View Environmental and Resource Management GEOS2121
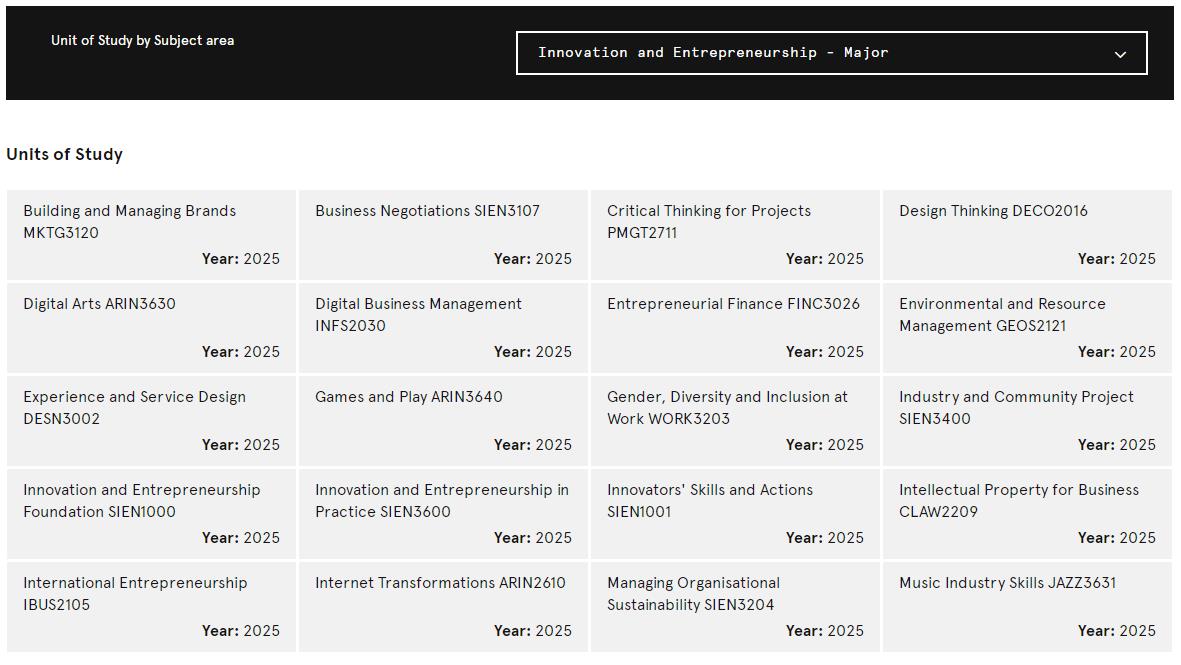 [x=1027, y=328]
